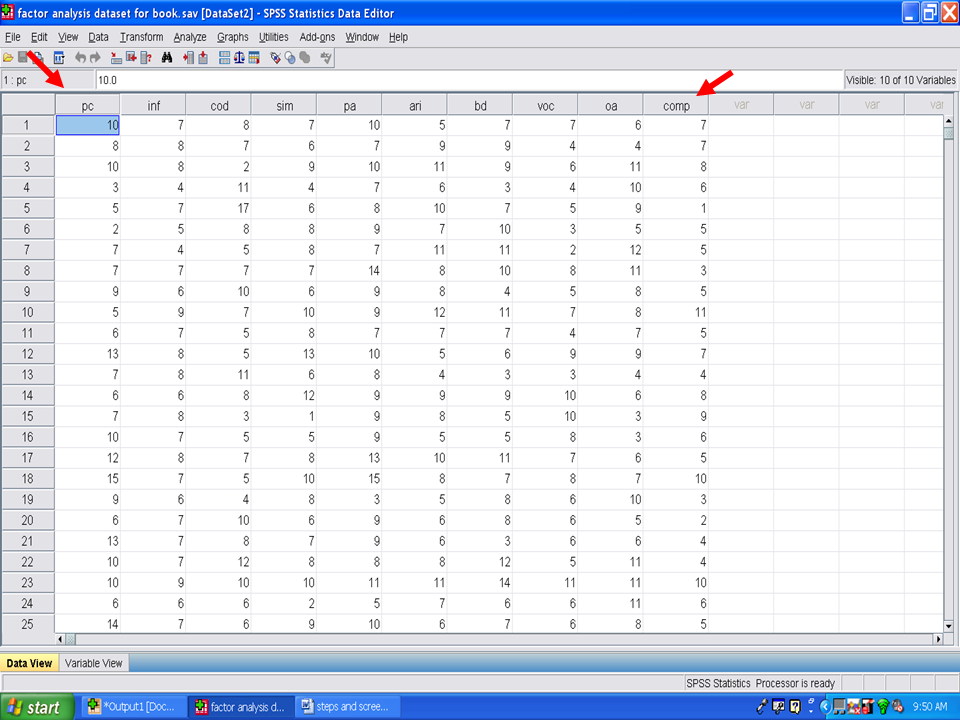Click the Windows start button
Viewport: 960px width, 720px height.
(37, 707)
